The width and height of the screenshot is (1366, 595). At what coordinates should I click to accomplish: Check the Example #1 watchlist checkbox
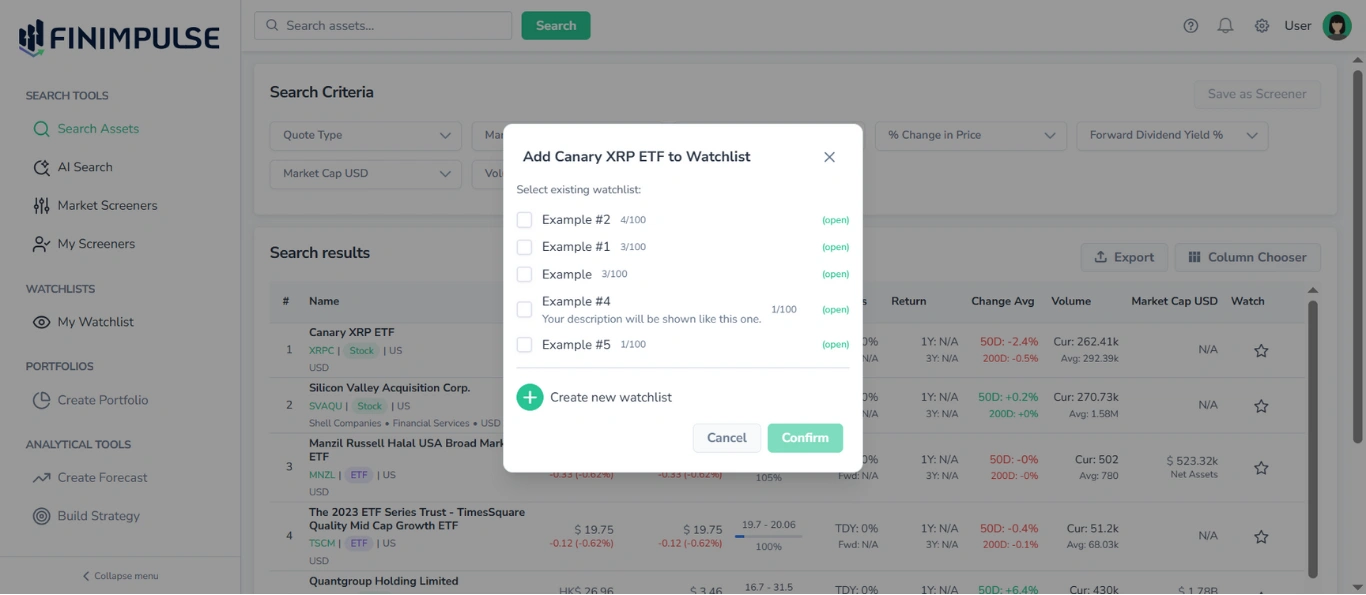click(x=524, y=246)
